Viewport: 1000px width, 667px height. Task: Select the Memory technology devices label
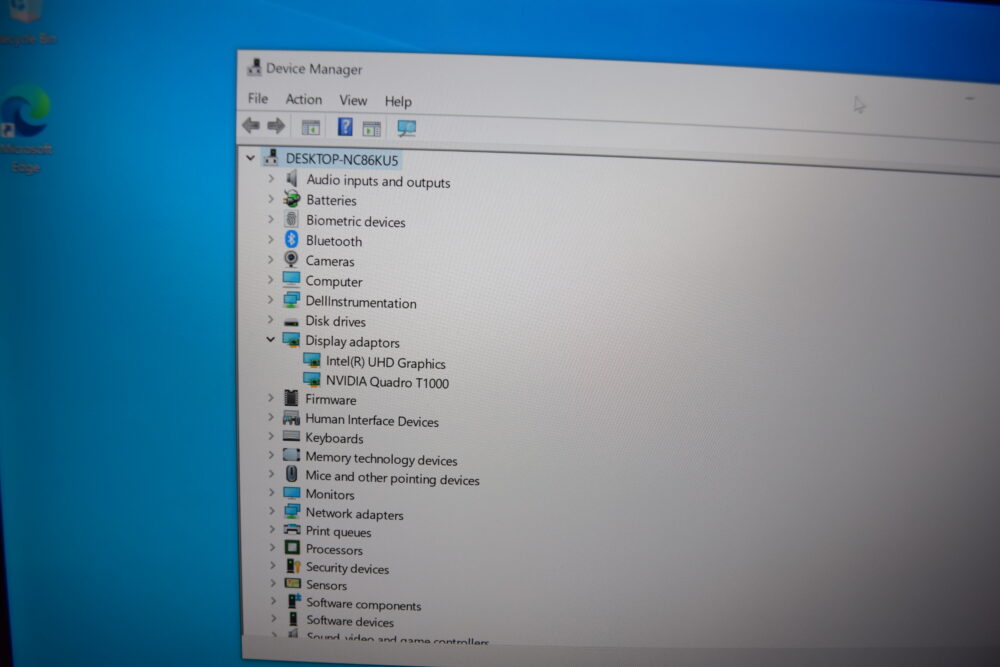click(x=381, y=459)
